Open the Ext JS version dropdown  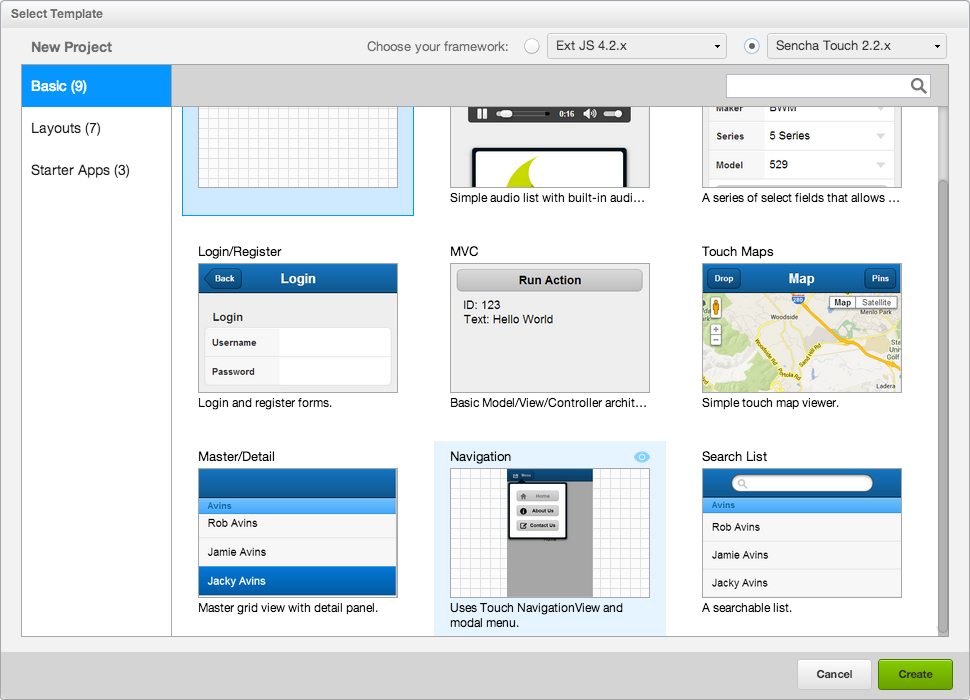[x=717, y=45]
